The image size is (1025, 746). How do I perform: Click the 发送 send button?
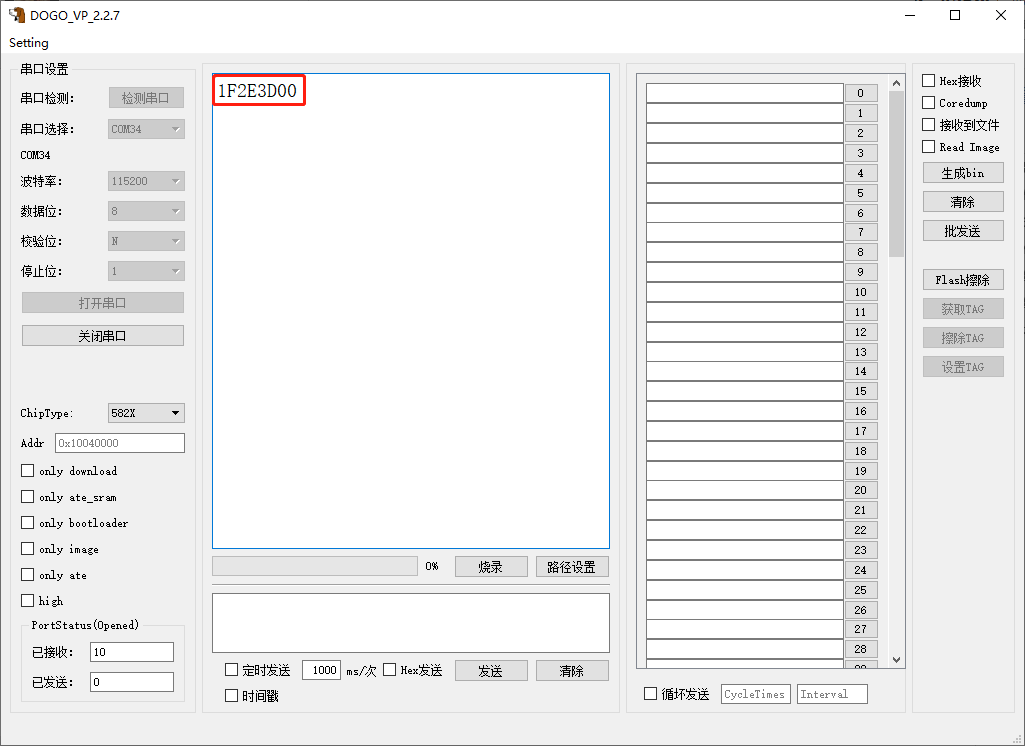click(491, 671)
